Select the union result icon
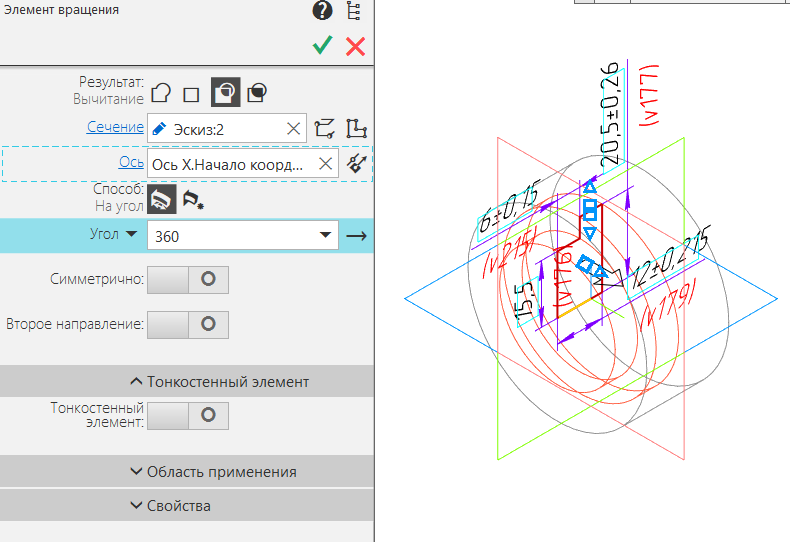790x542 pixels. 191,94
